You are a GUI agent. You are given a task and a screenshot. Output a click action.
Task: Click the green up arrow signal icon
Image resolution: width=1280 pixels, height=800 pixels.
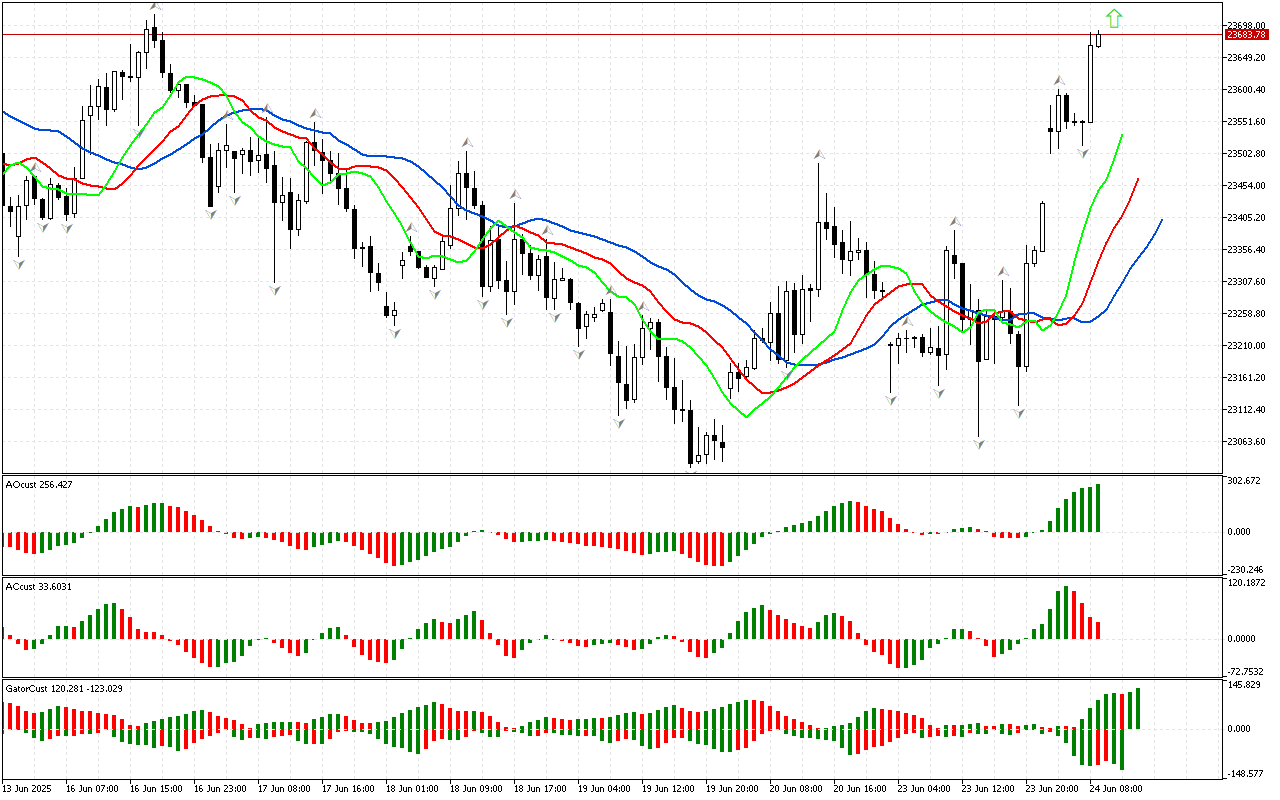pyautogui.click(x=1113, y=18)
